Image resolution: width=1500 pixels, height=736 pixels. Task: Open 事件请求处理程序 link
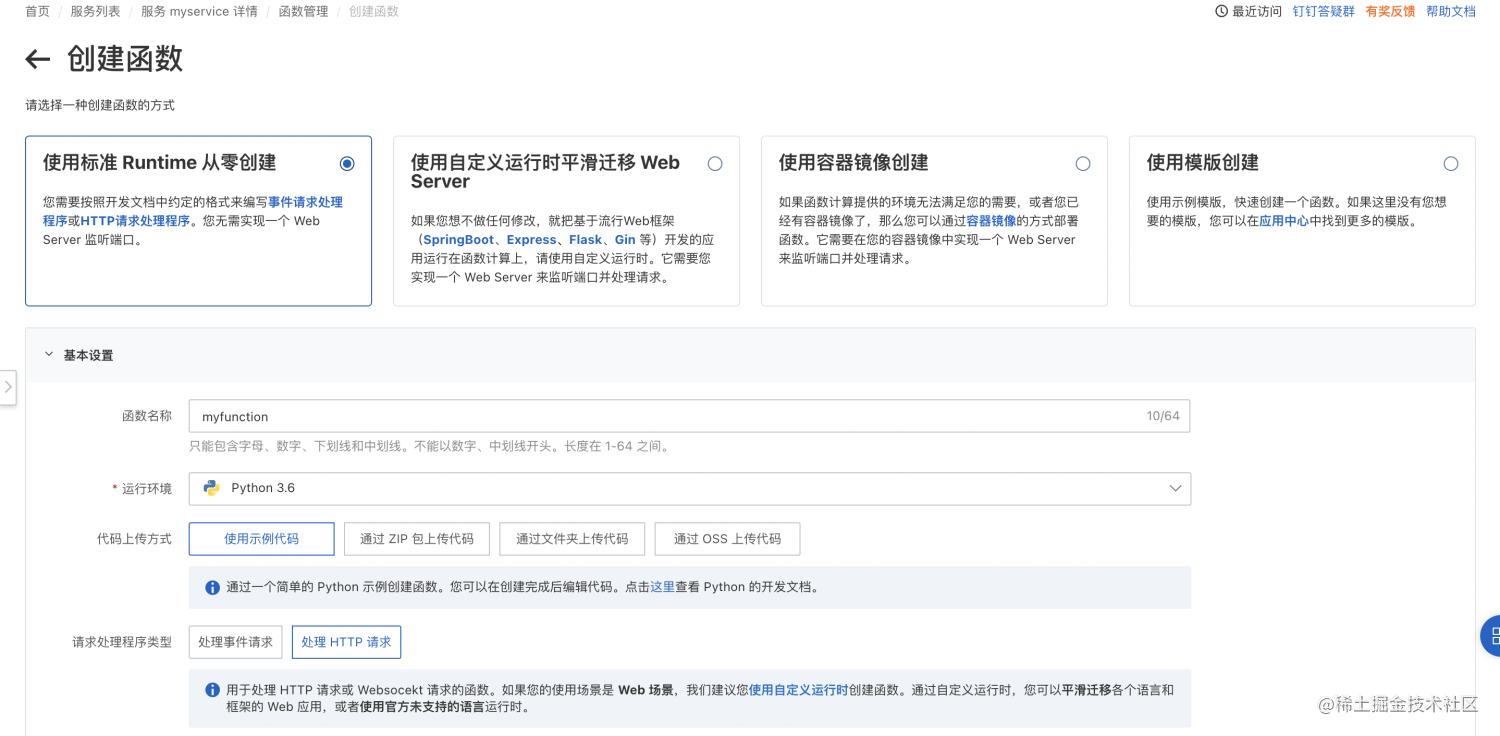305,202
